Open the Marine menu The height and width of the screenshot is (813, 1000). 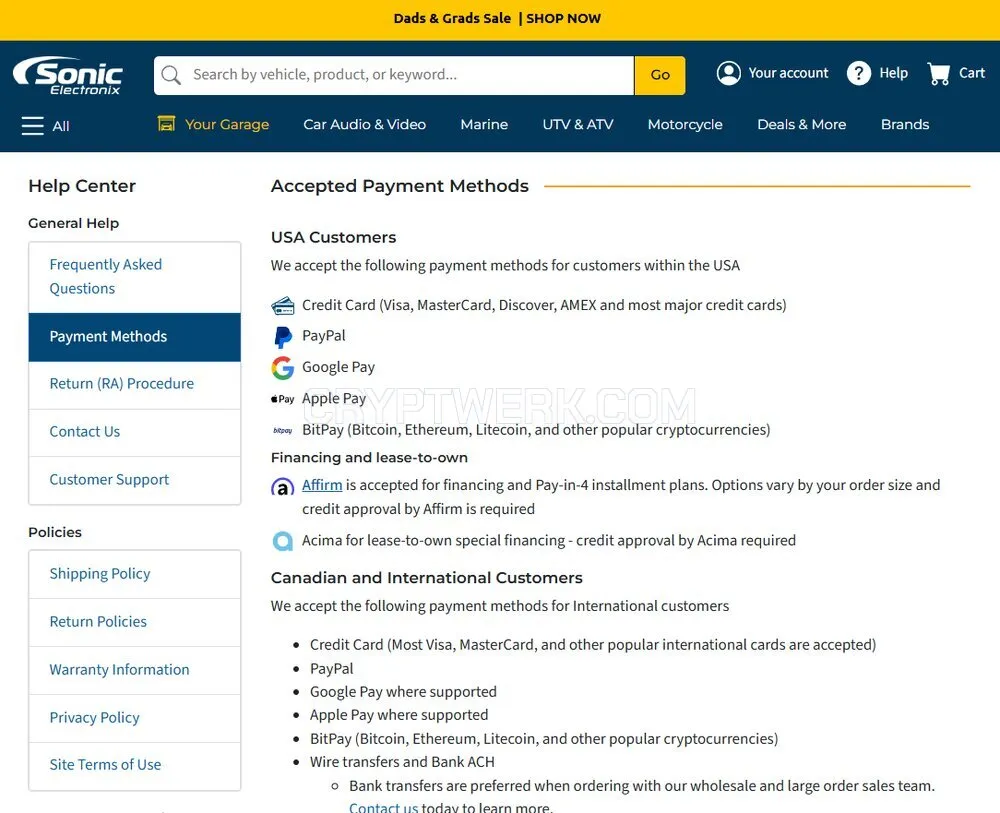pyautogui.click(x=484, y=124)
